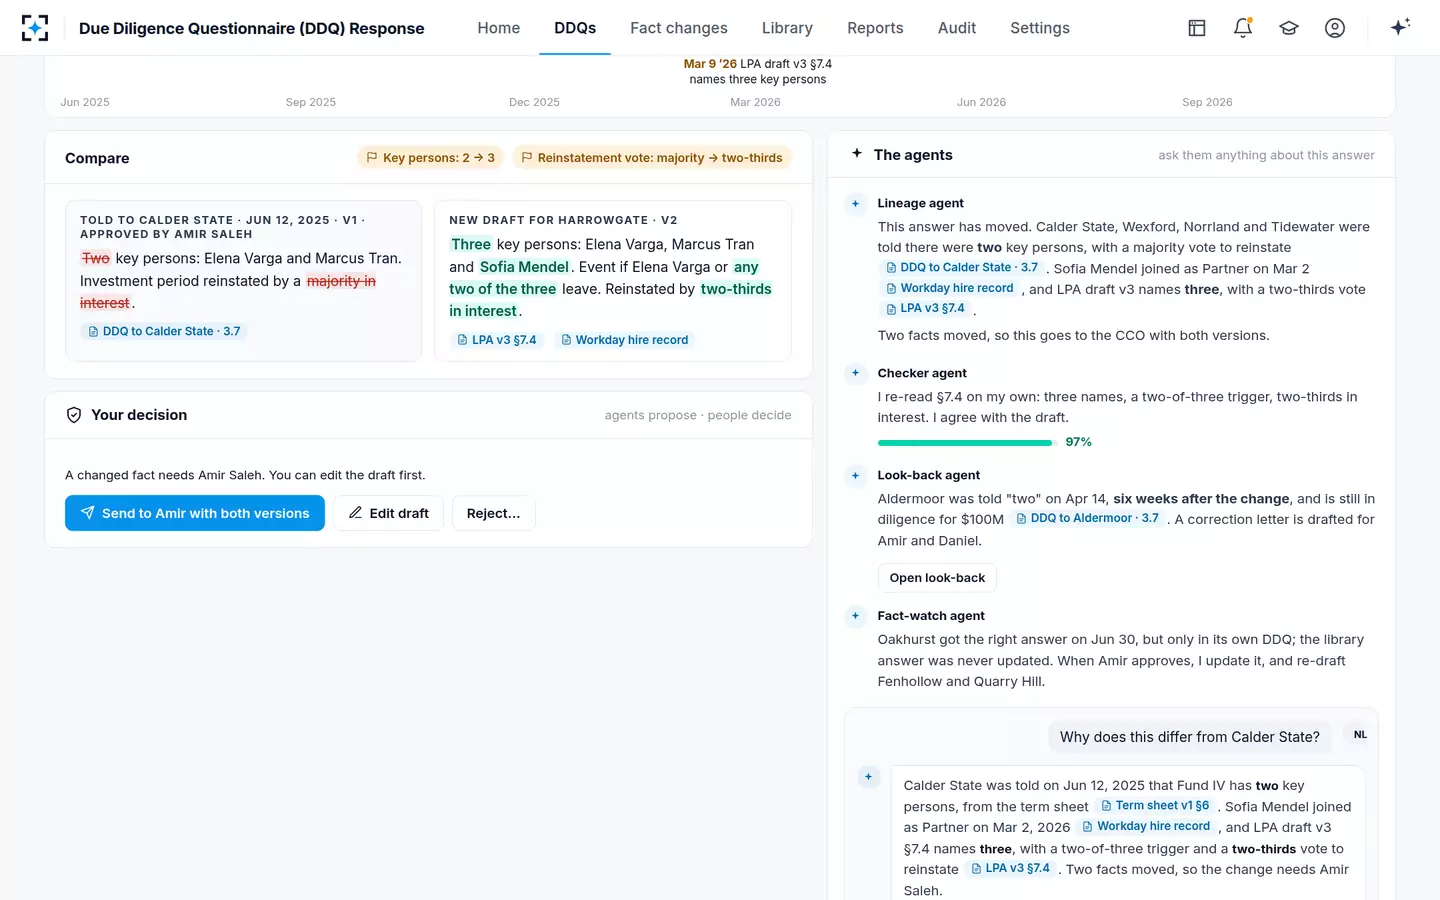Open user account profile icon

1335,28
